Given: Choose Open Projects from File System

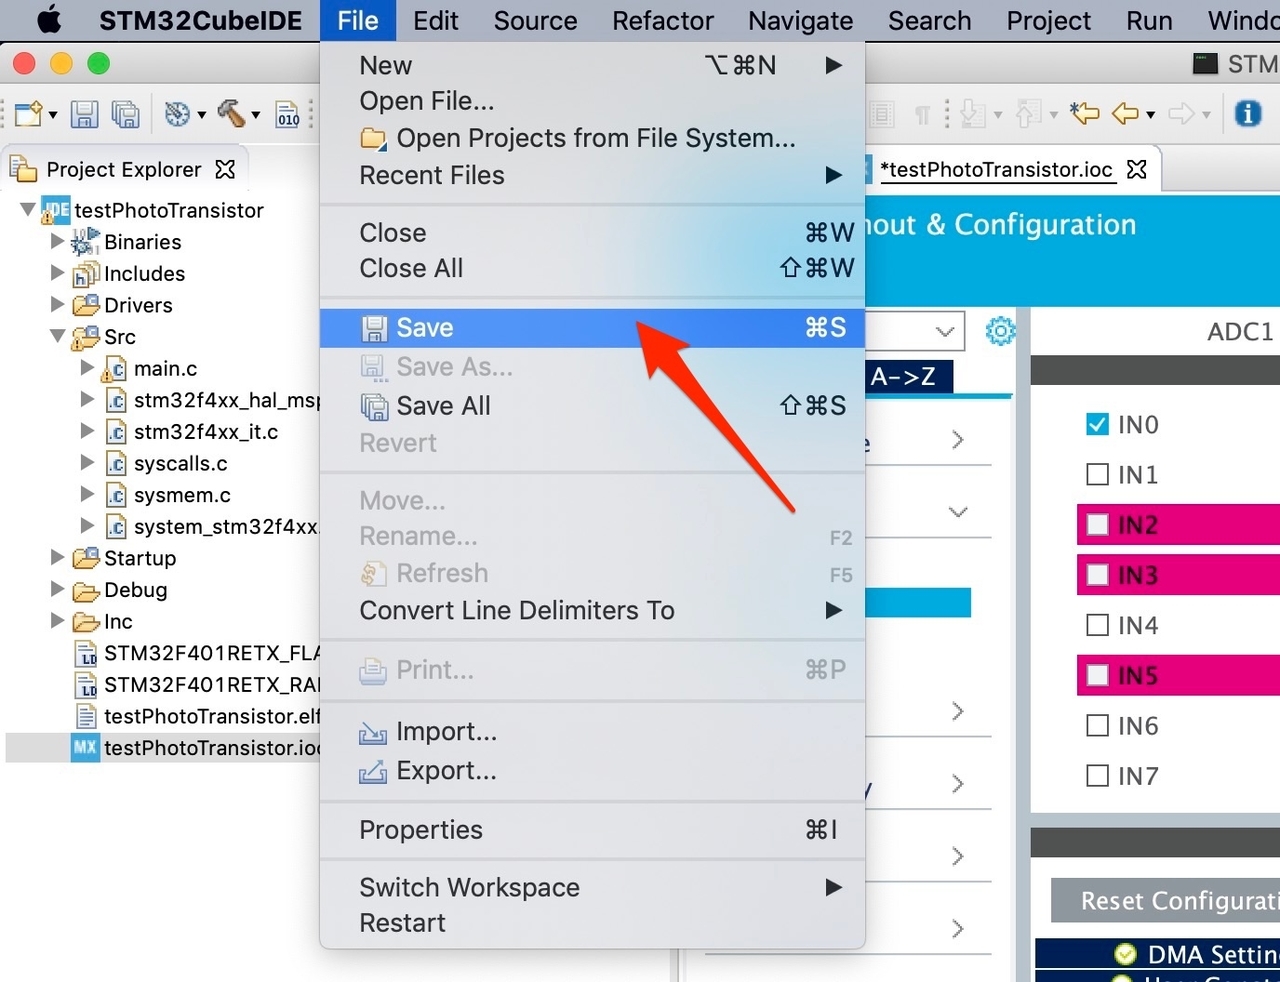Looking at the screenshot, I should 592,138.
